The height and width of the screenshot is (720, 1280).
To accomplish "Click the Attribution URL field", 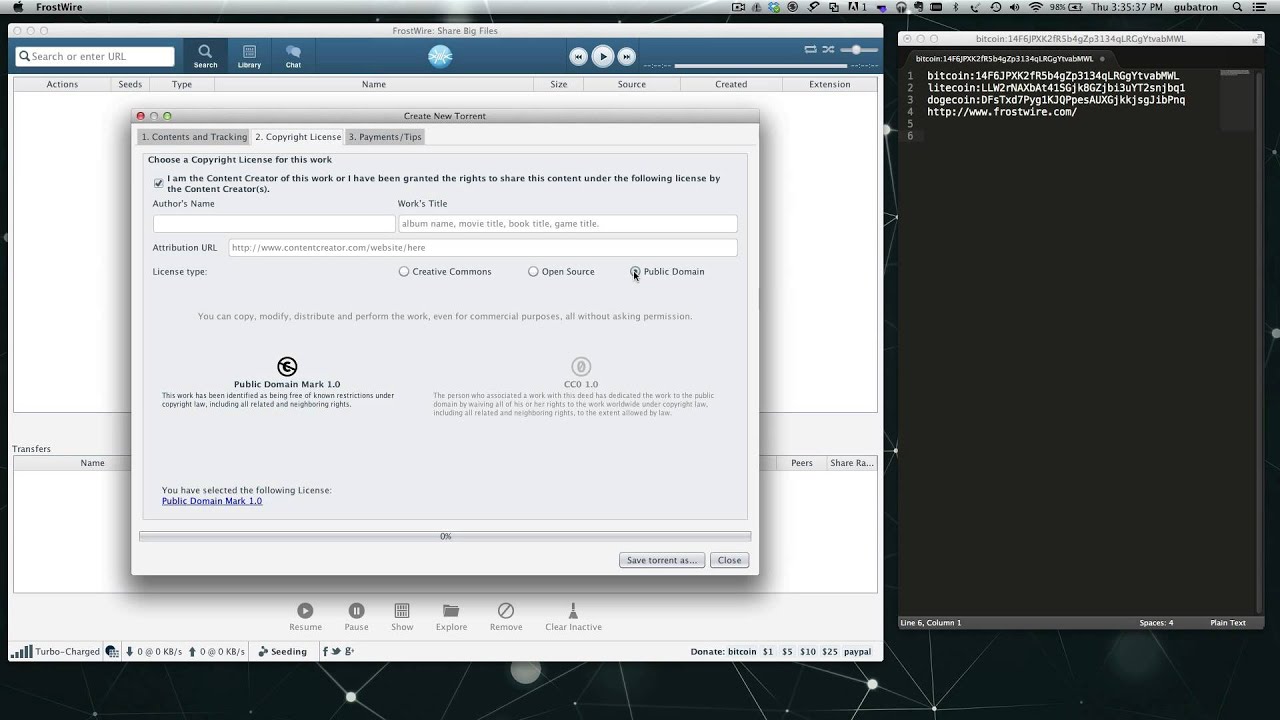I will 483,248.
